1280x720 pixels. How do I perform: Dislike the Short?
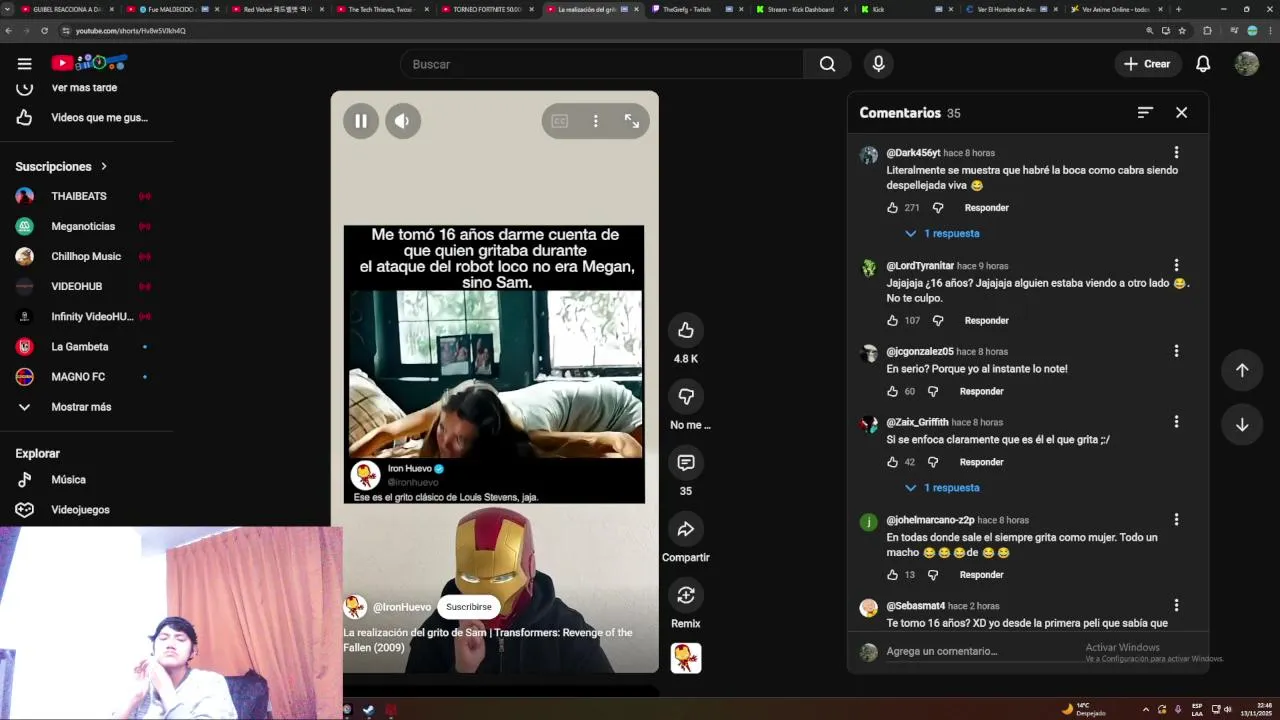(686, 396)
